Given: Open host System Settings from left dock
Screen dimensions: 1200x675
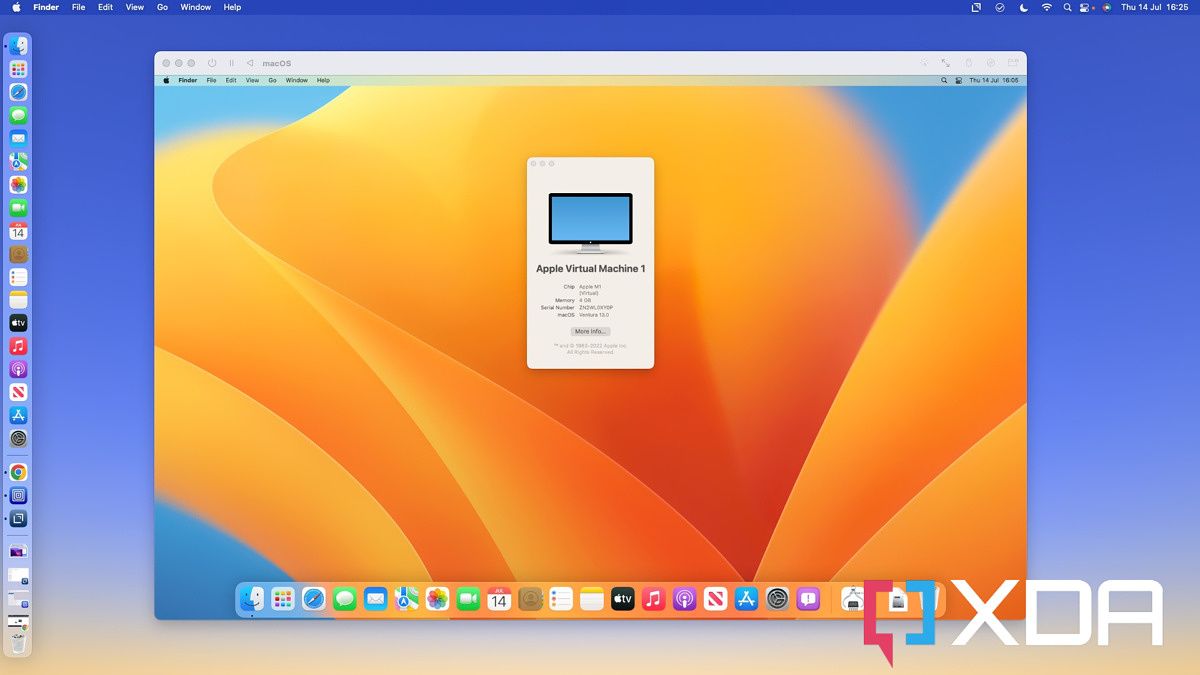Looking at the screenshot, I should (18, 438).
